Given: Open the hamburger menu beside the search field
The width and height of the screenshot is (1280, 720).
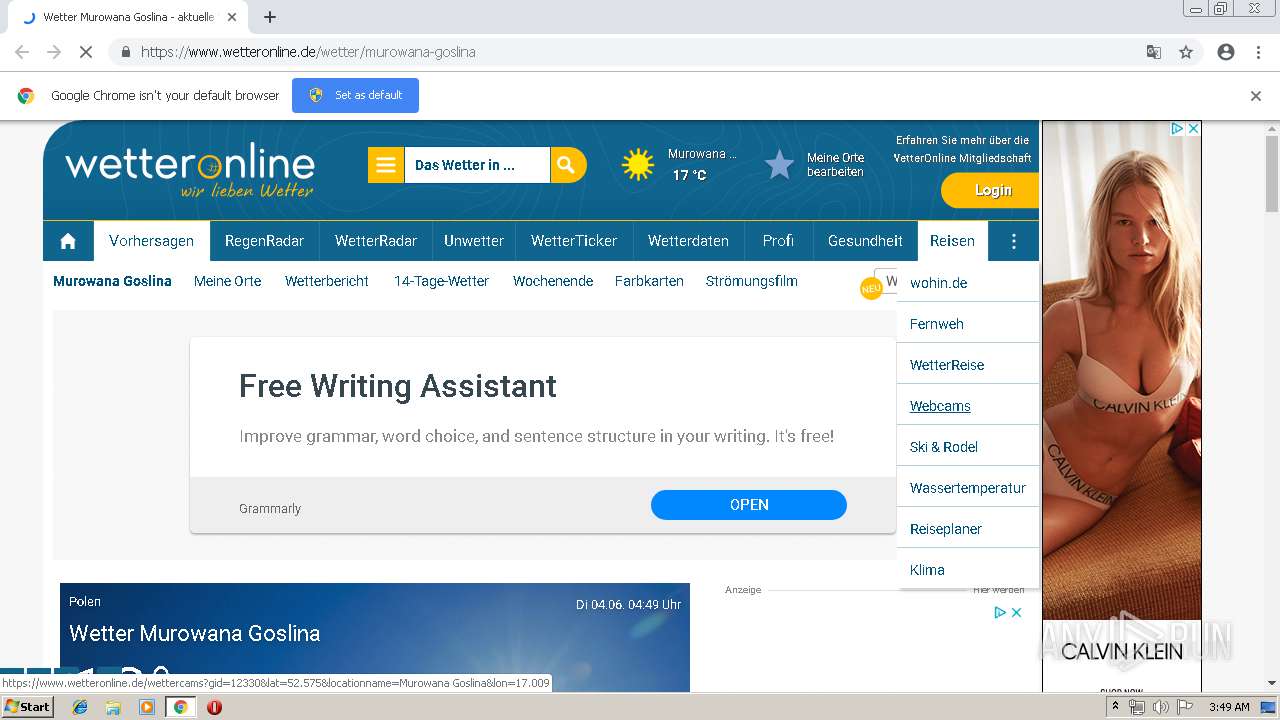Looking at the screenshot, I should pos(386,165).
